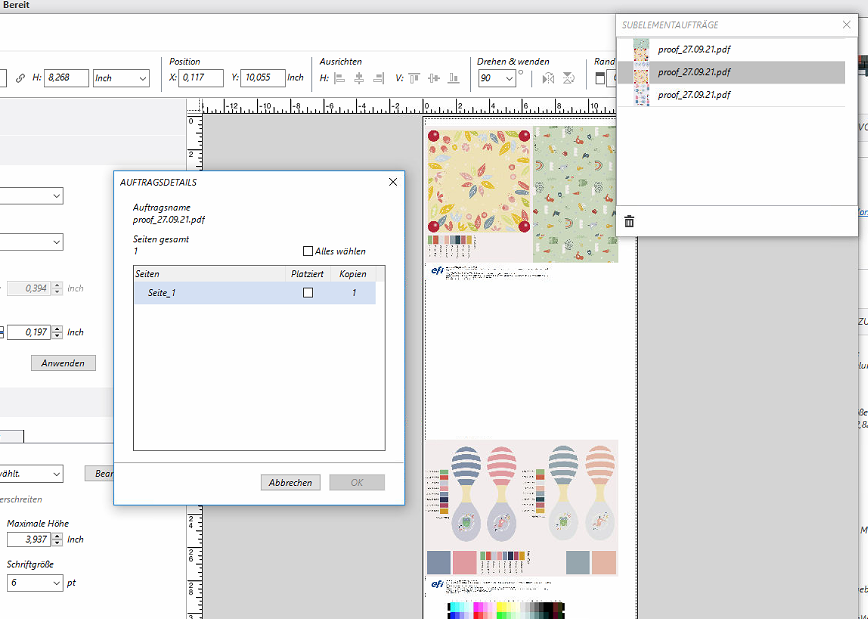Align selection to right edge icon

[378, 78]
